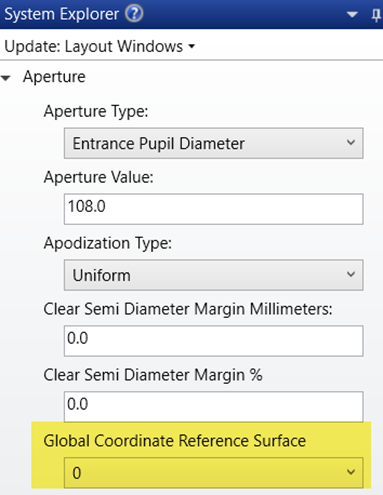
Task: Select the Aperture section heading
Action: [54, 77]
